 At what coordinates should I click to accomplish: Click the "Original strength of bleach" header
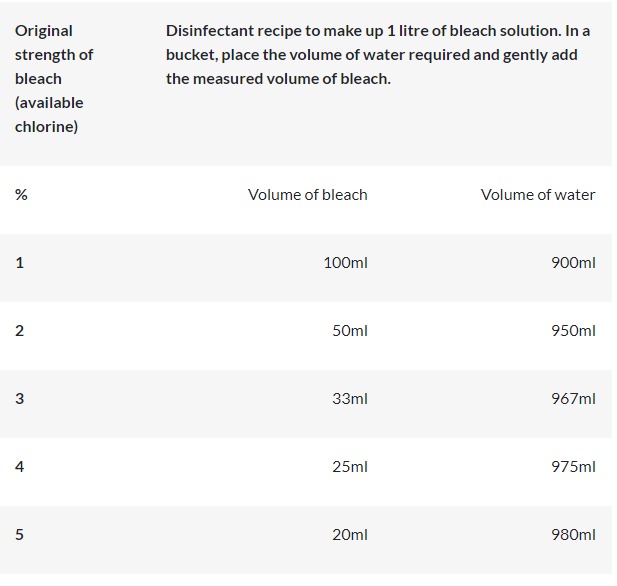(x=50, y=79)
